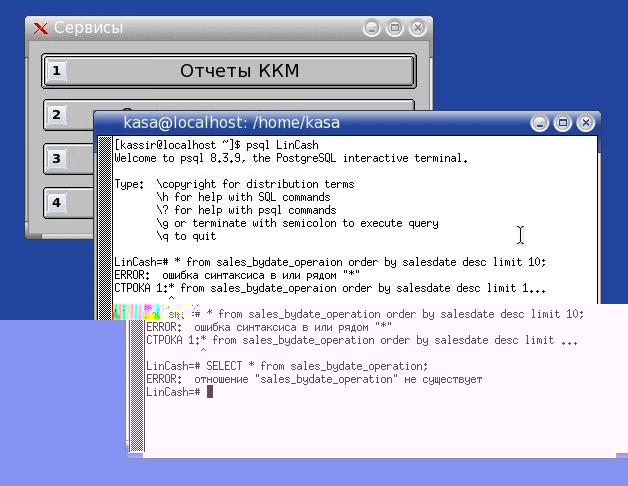Click the error 'отношение "sales_bydate_operation" не существует'
This screenshot has width=628, height=486.
click(314, 379)
